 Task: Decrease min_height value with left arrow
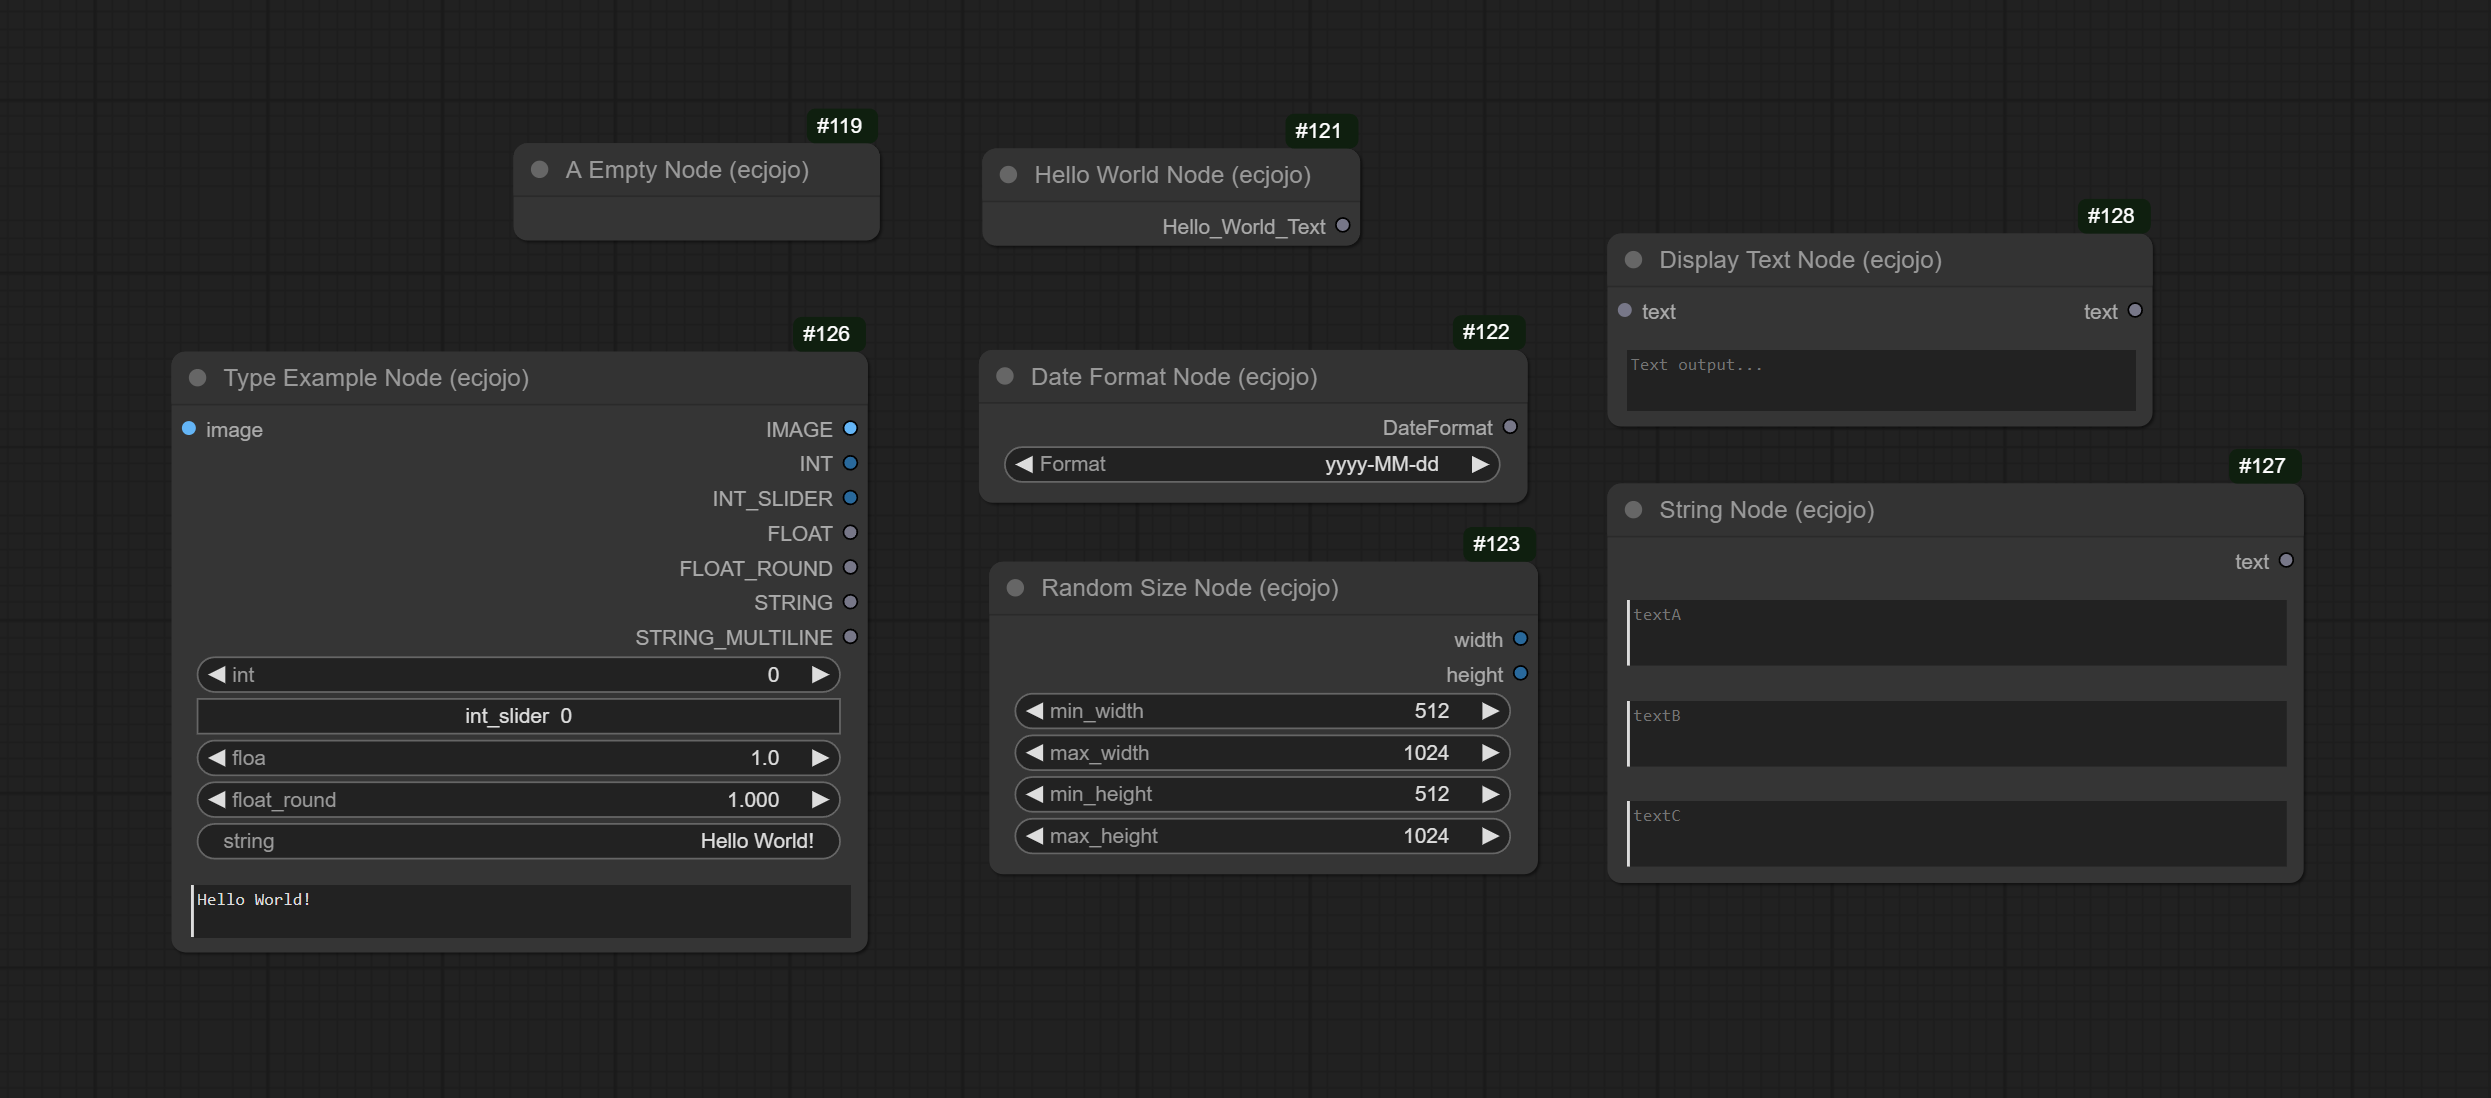pos(1035,794)
